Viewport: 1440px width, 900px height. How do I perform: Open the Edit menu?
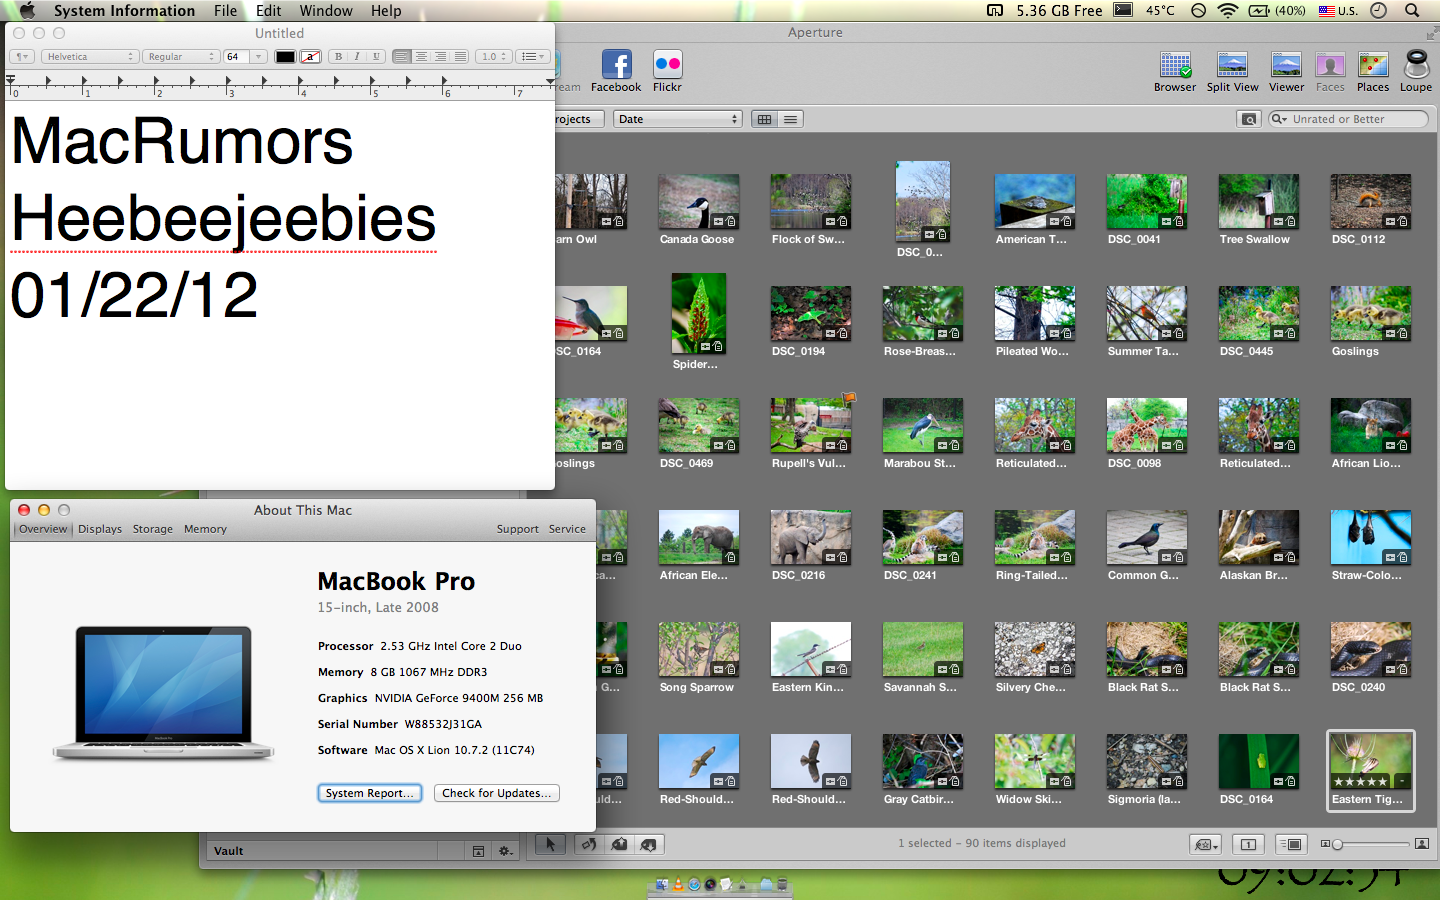(269, 11)
